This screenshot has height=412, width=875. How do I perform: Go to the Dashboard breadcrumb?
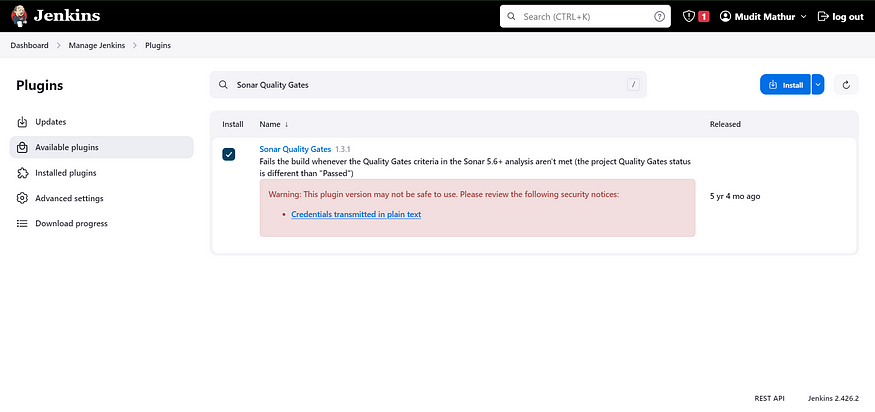click(29, 45)
